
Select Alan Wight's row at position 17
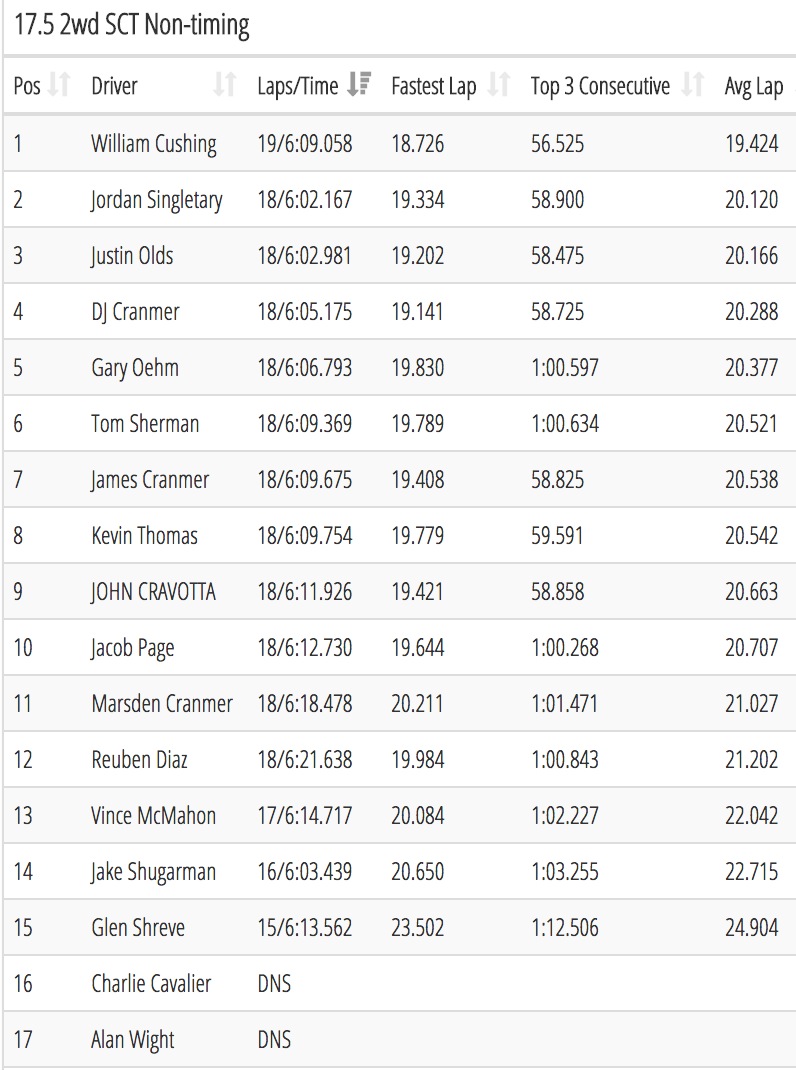point(399,1039)
